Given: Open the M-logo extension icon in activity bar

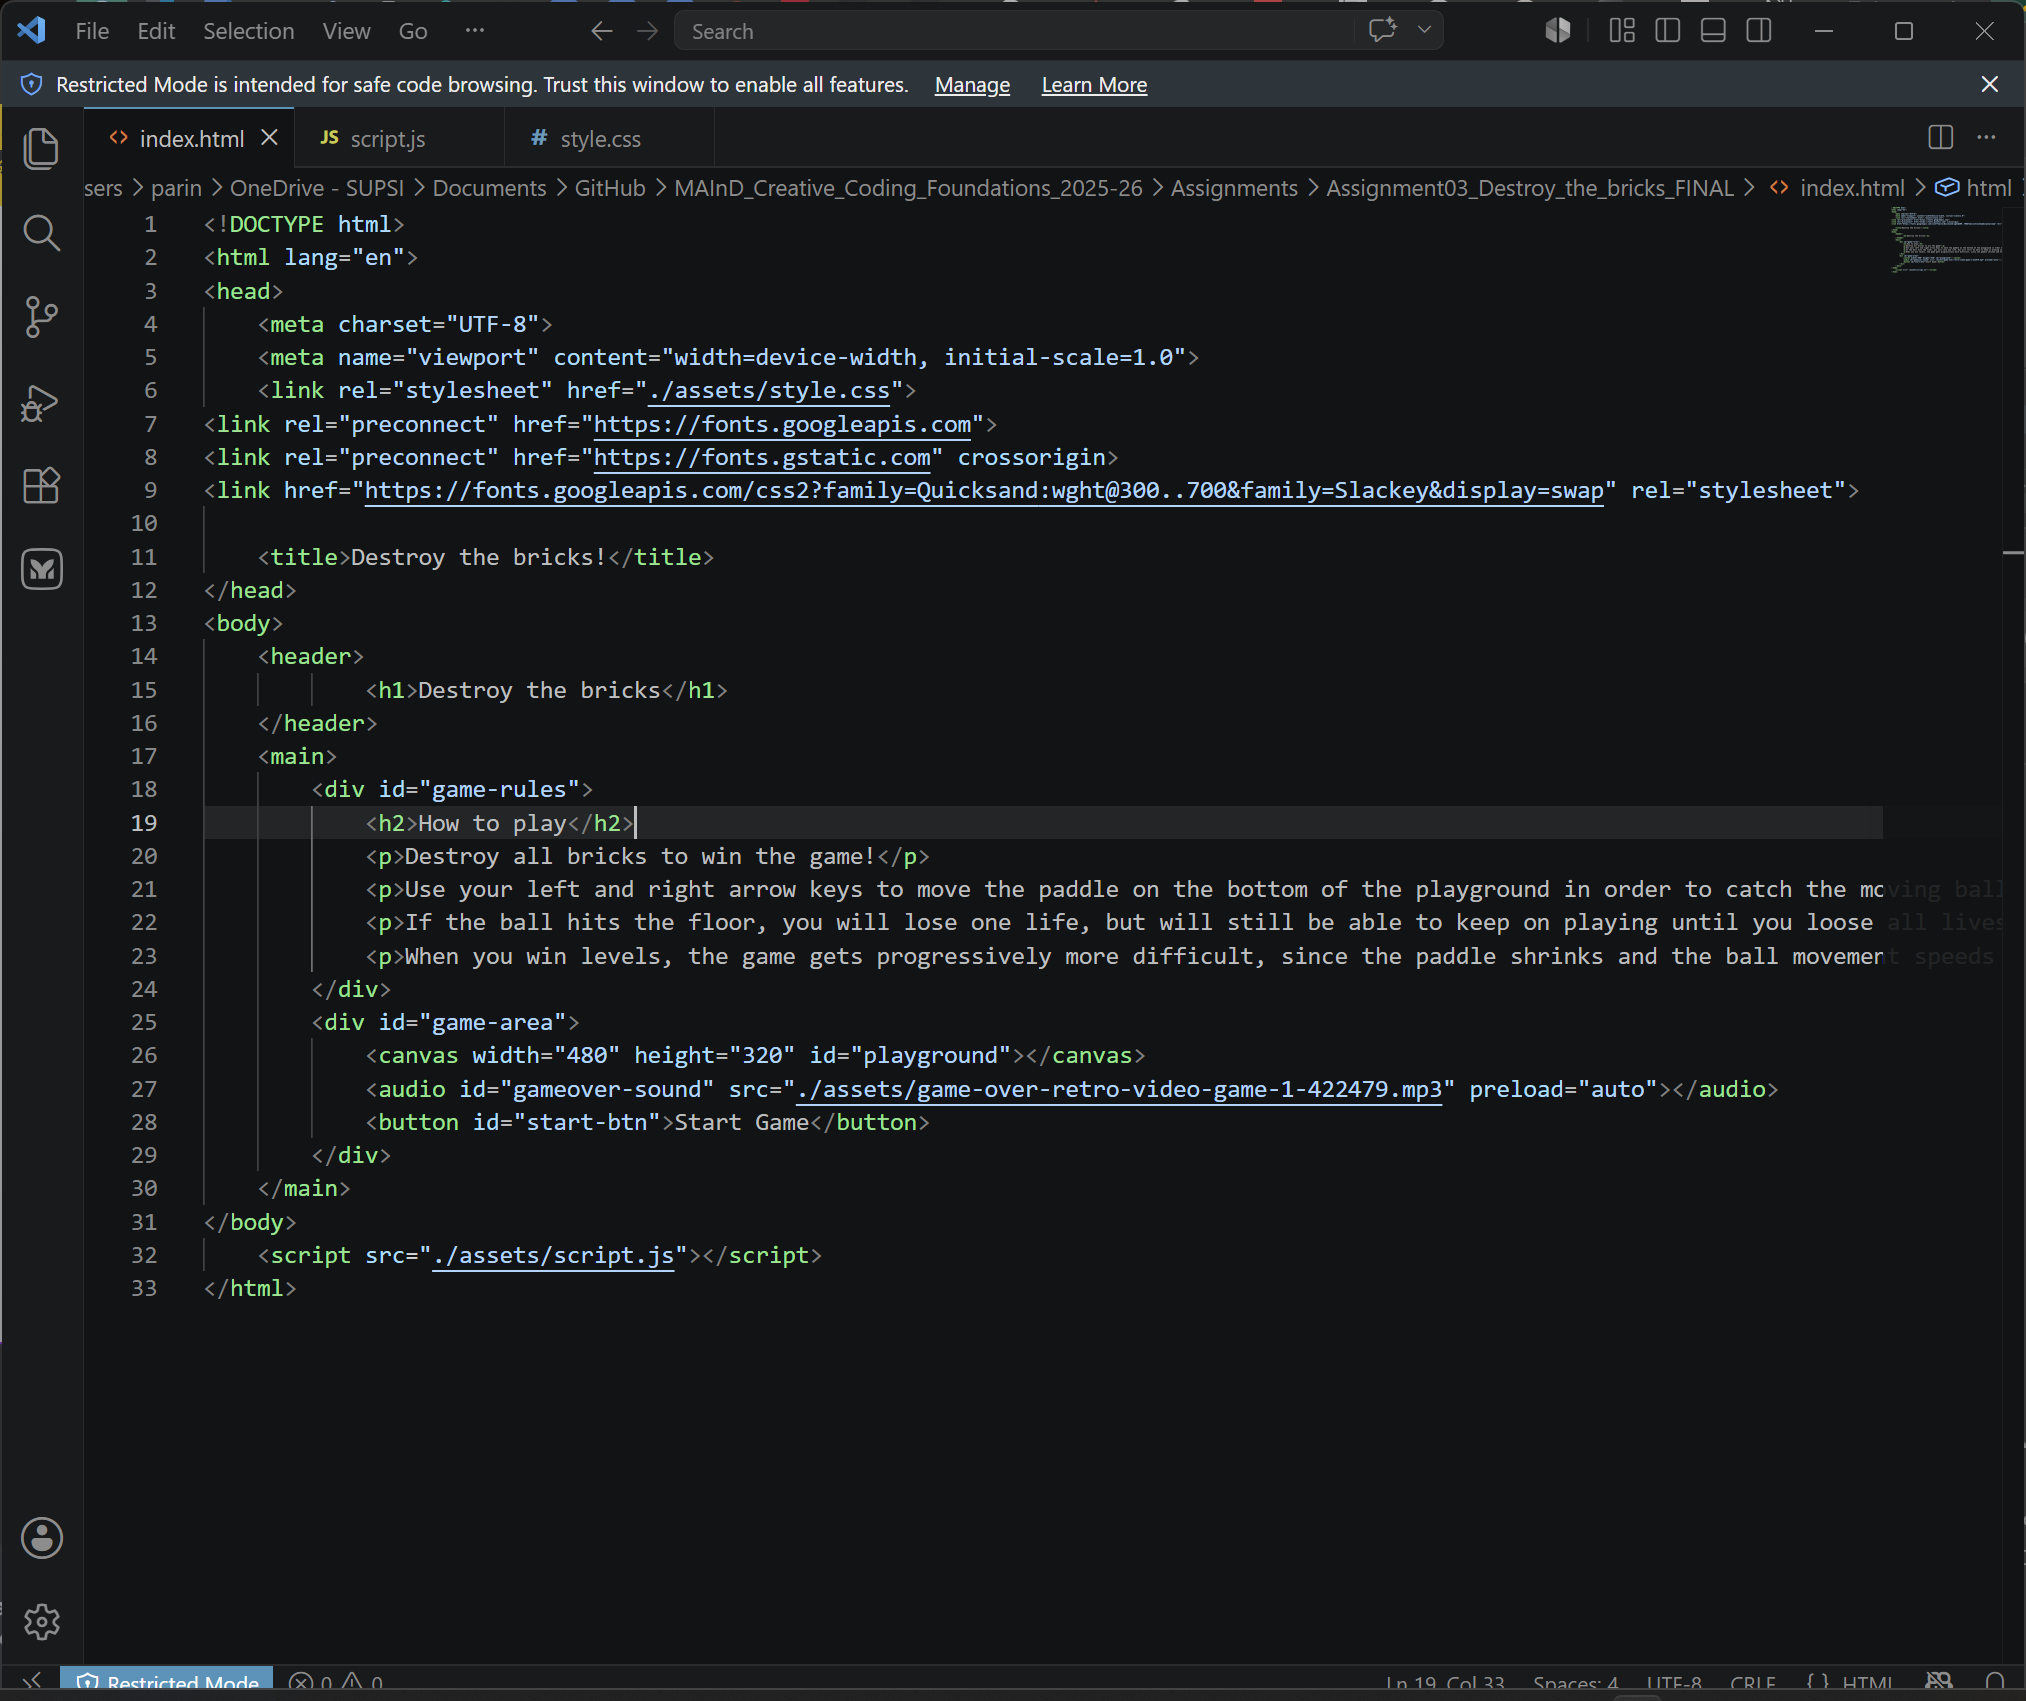Looking at the screenshot, I should point(41,569).
